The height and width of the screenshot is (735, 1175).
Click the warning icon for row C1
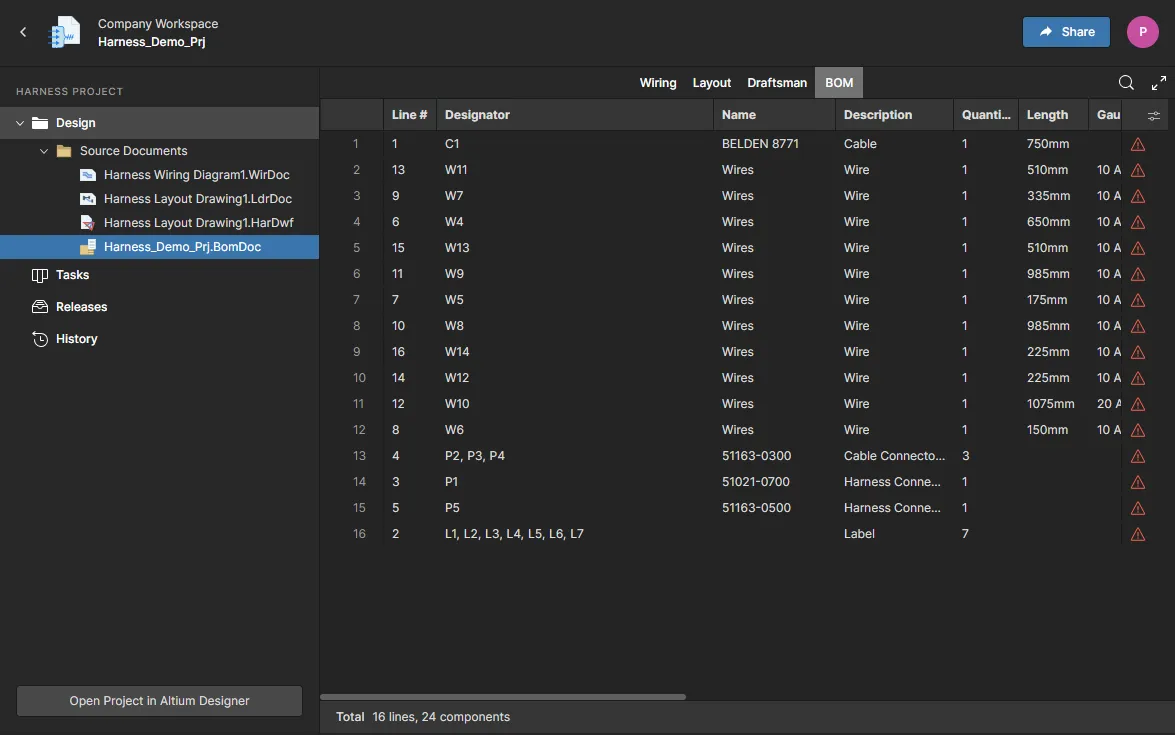tap(1137, 144)
